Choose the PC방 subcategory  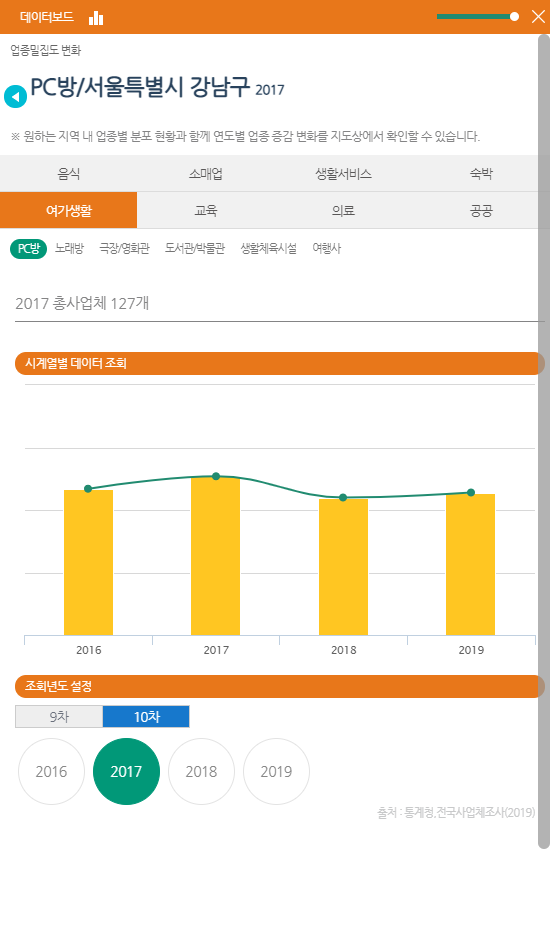pos(28,249)
